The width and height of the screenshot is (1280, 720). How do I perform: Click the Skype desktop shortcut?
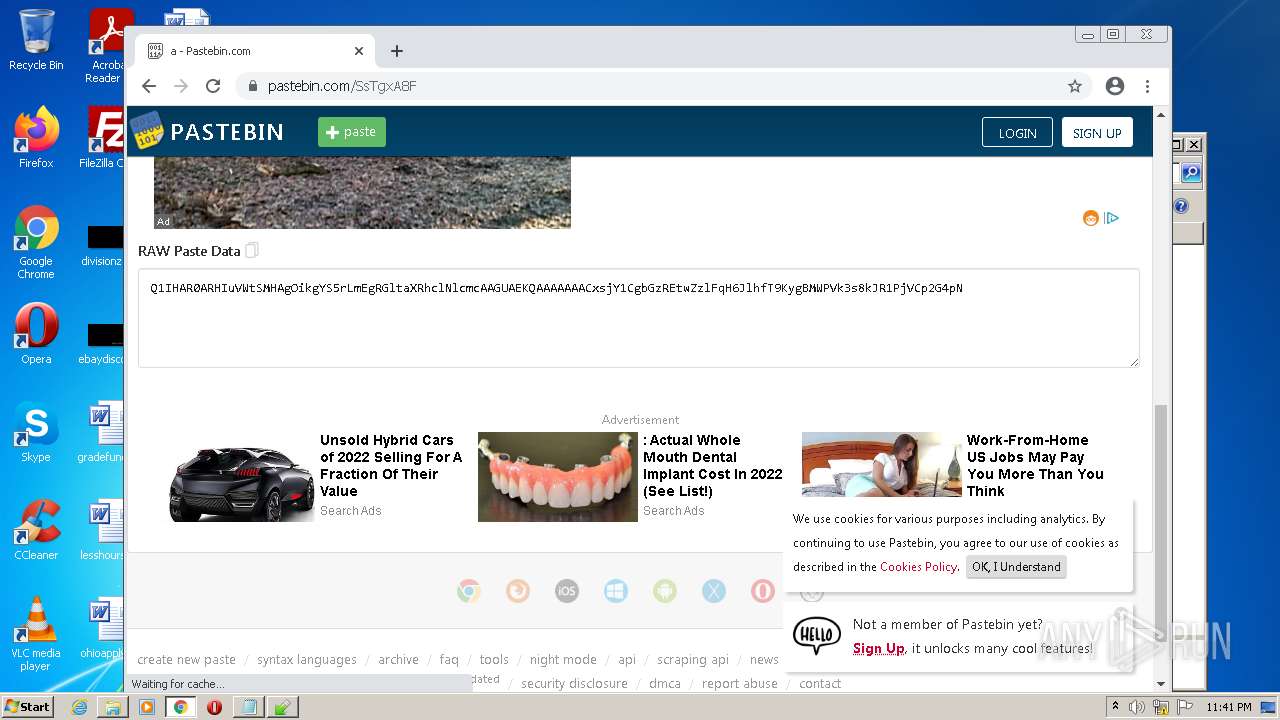[x=36, y=432]
